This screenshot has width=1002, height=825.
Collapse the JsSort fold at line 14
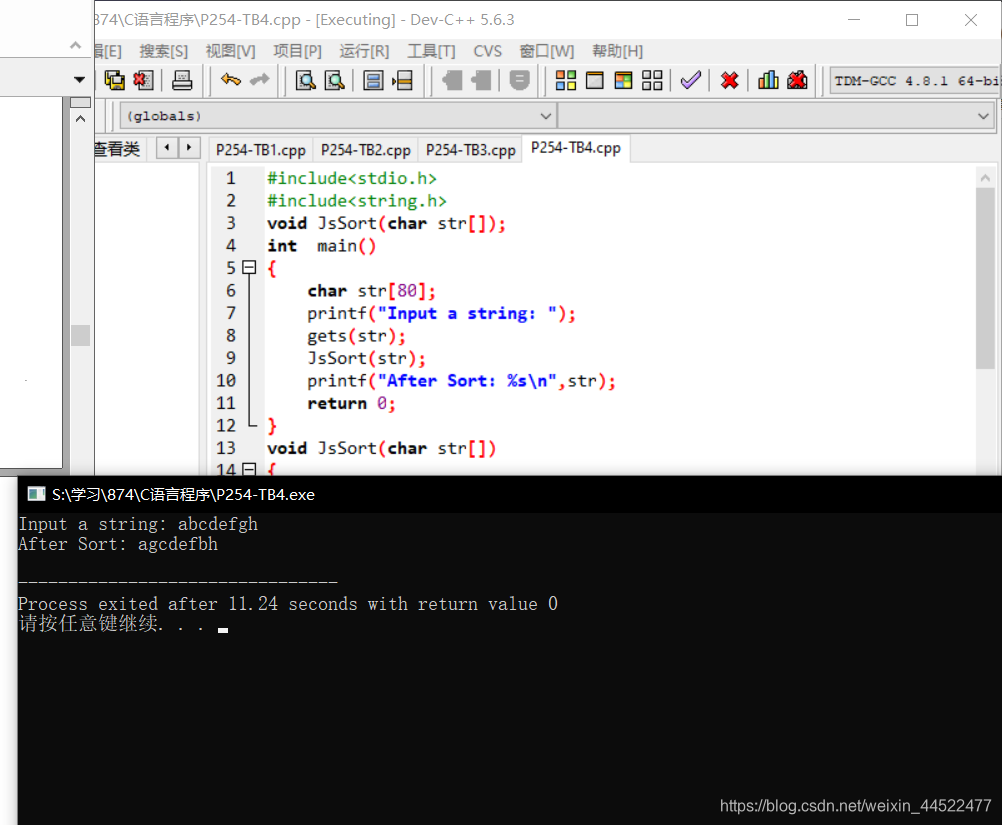(249, 470)
